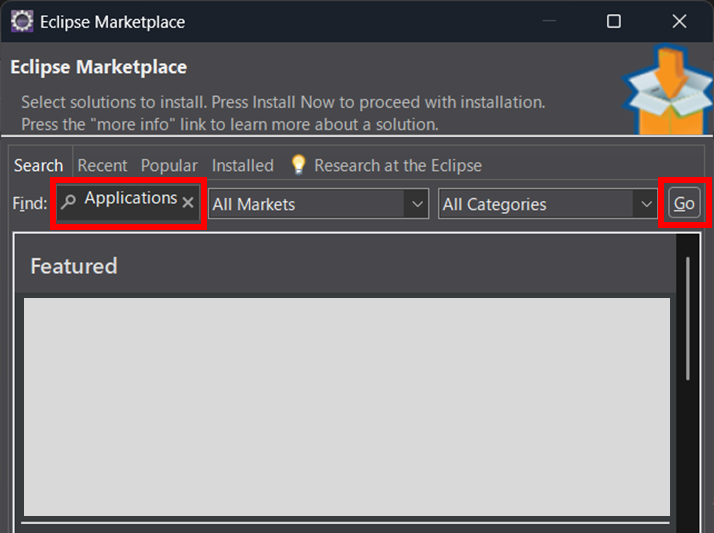Click the arrow on the All Markets combo
This screenshot has width=714, height=533.
(416, 204)
